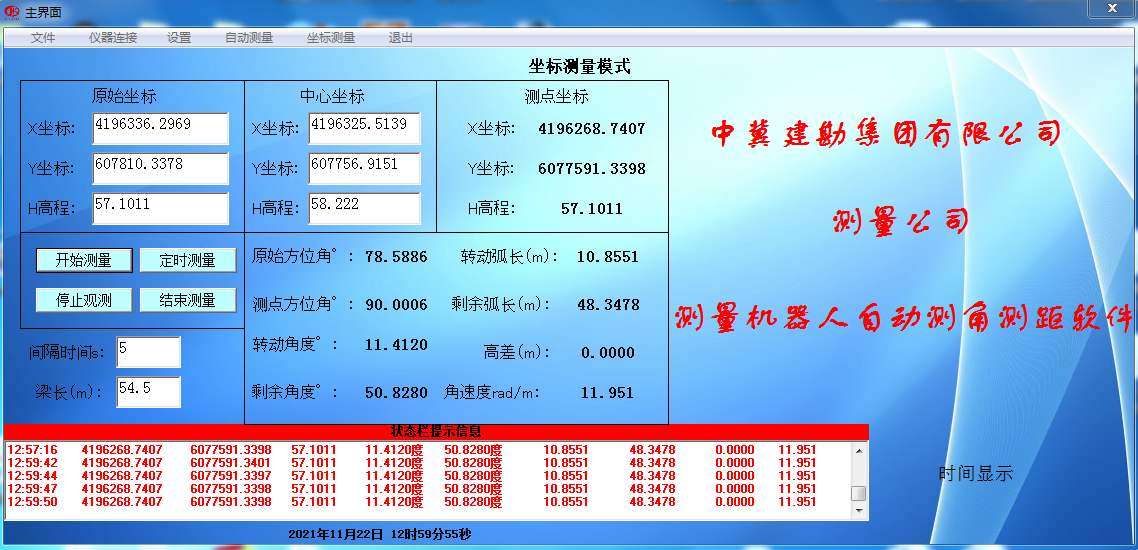Focus the 中心坐标 H高程 input field
This screenshot has height=550, width=1138.
click(x=364, y=208)
